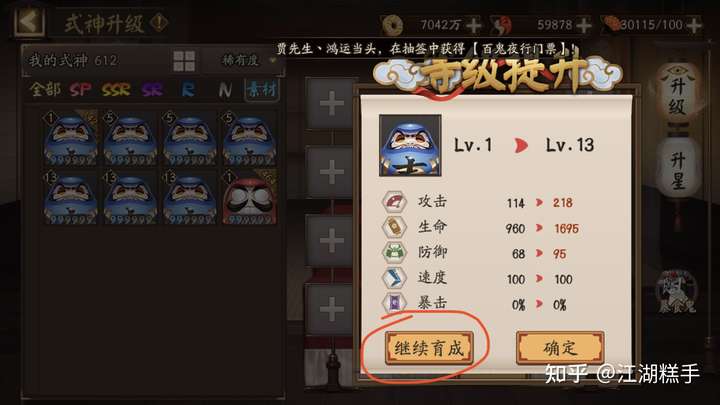Add stamina with plus icon near 30115/100

(x=694, y=25)
